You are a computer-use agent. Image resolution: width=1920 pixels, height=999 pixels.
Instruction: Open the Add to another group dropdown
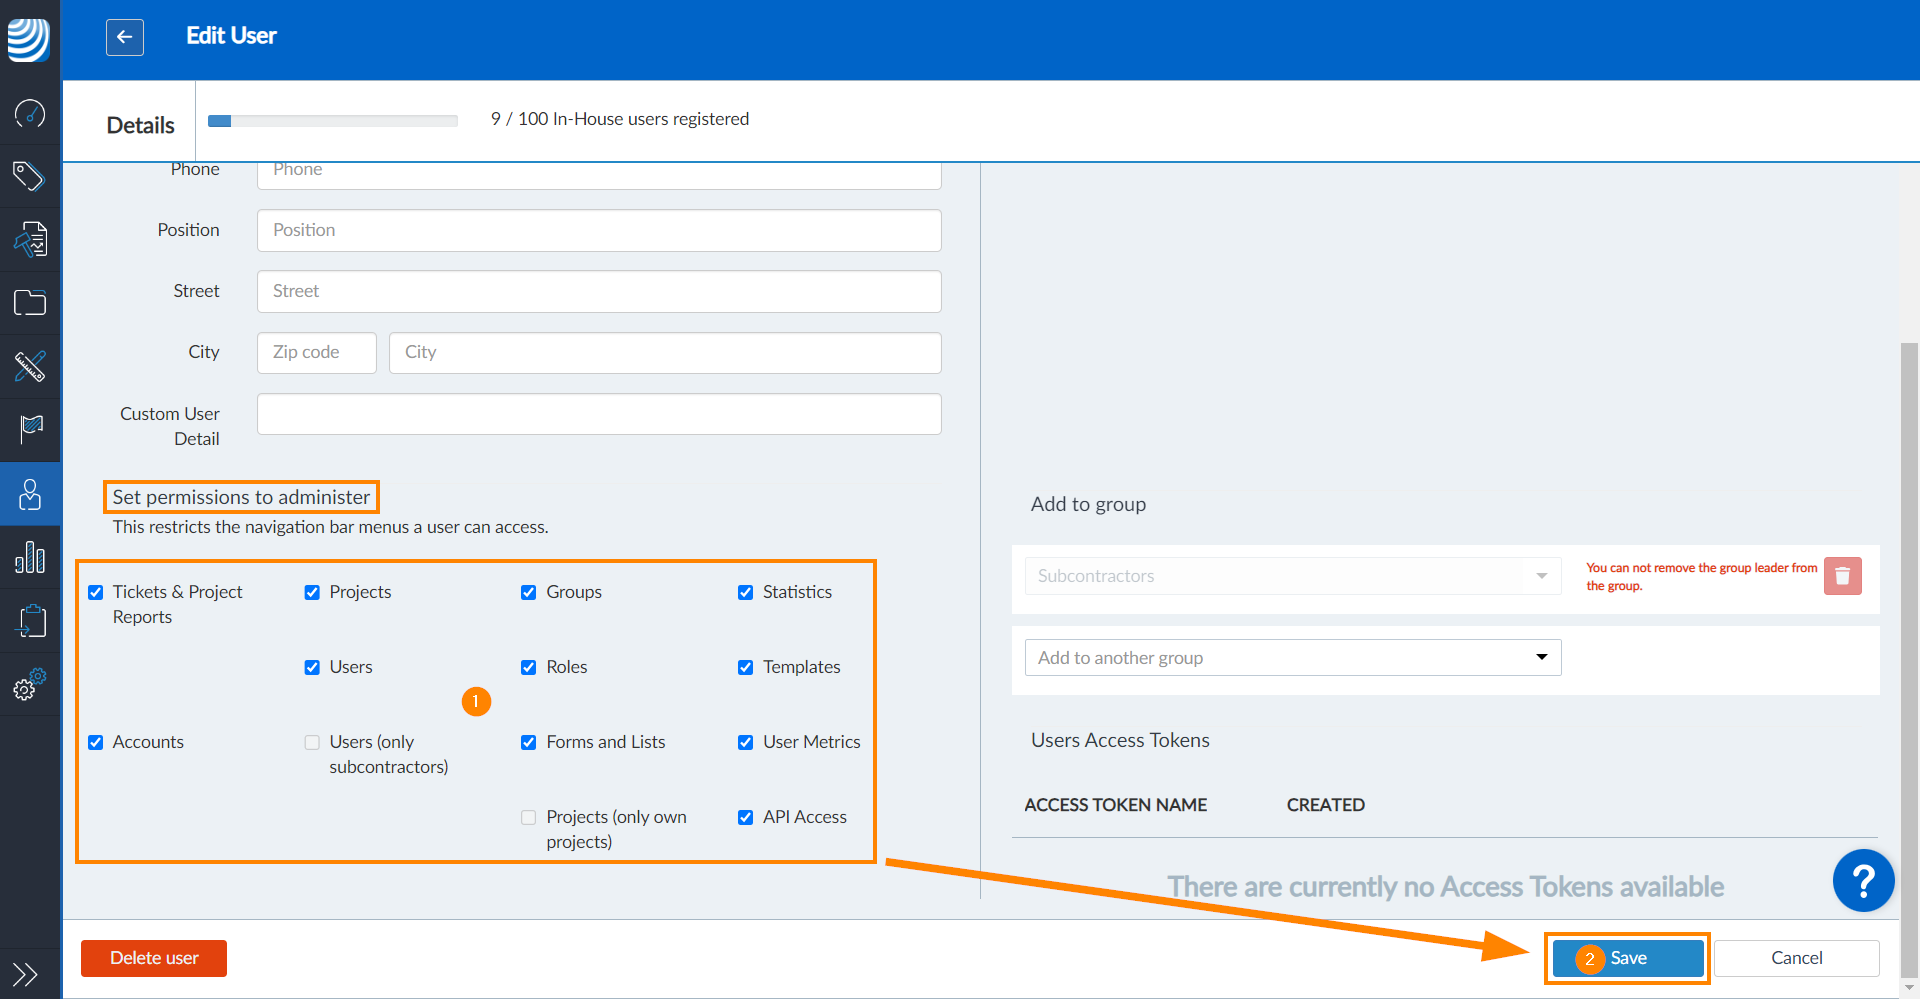[1293, 657]
